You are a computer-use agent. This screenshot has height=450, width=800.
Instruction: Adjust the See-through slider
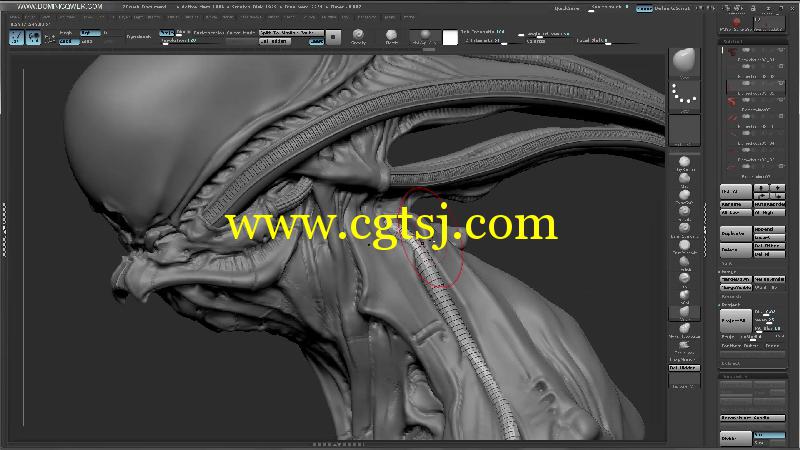pyautogui.click(x=609, y=8)
